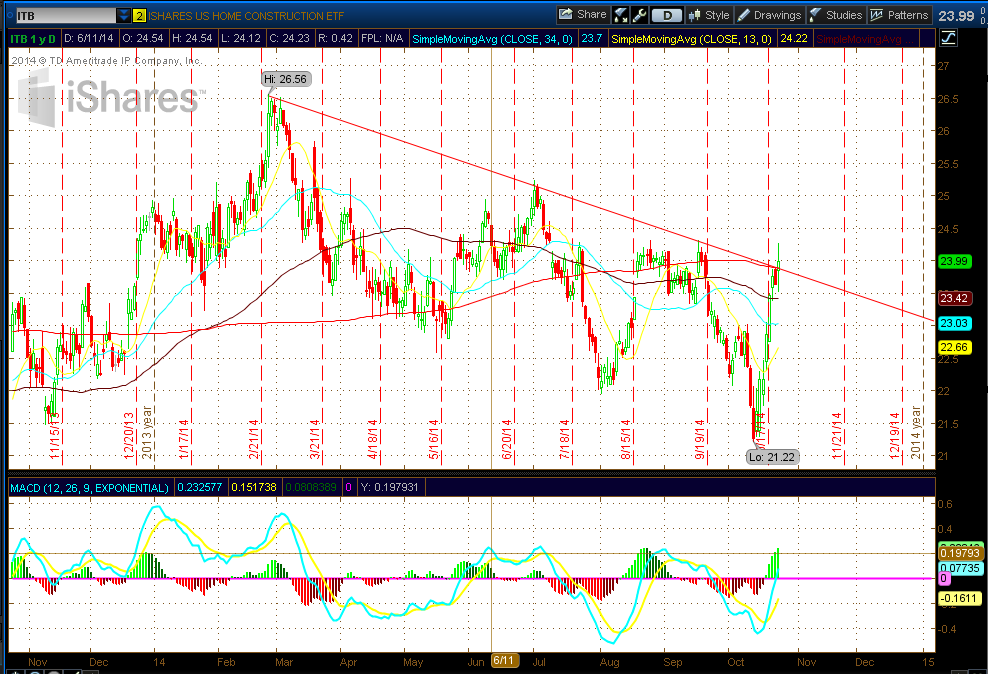Click the O: 24.54 open price readout

coord(142,38)
